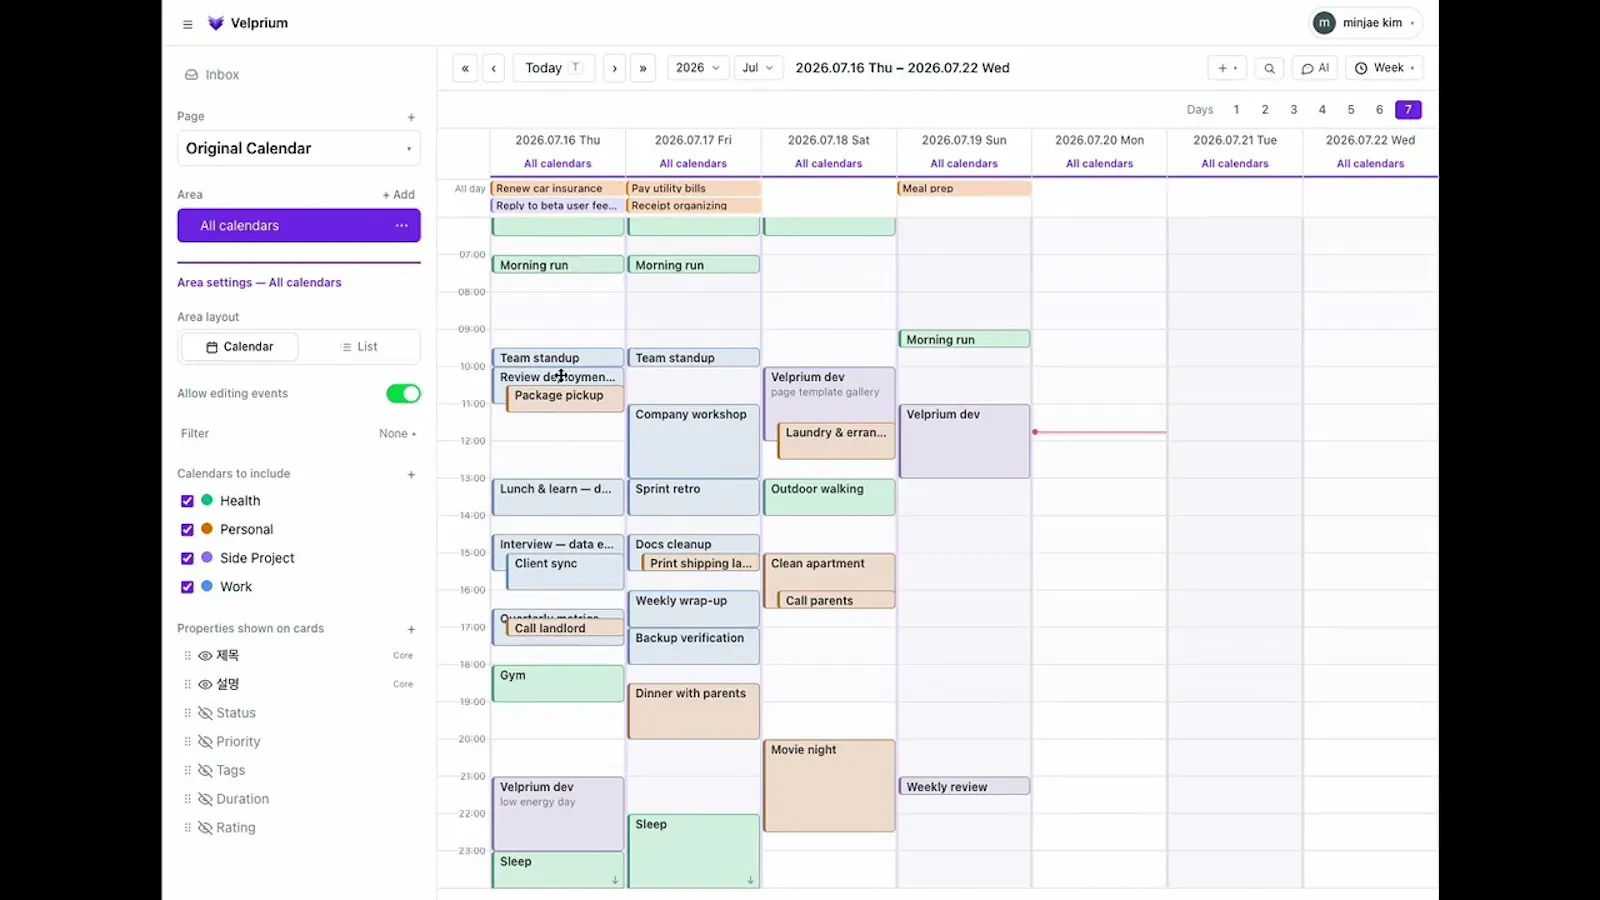Click All calendars link under Sun column

(964, 164)
